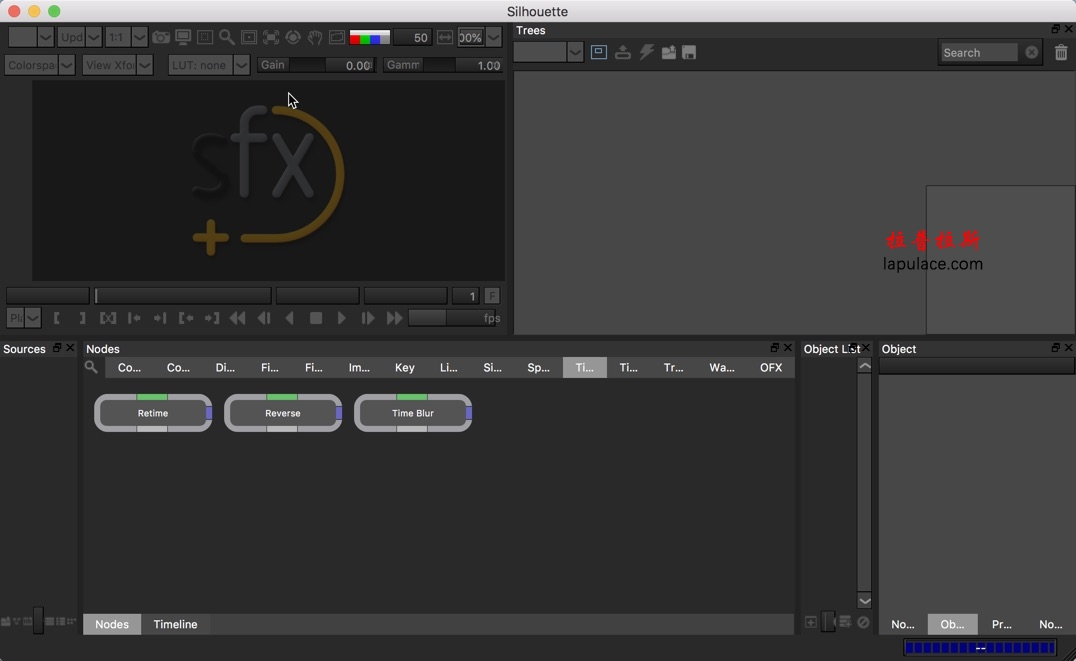Toggle the region of interest dotted-box icon
This screenshot has width=1076, height=661.
pos(205,38)
